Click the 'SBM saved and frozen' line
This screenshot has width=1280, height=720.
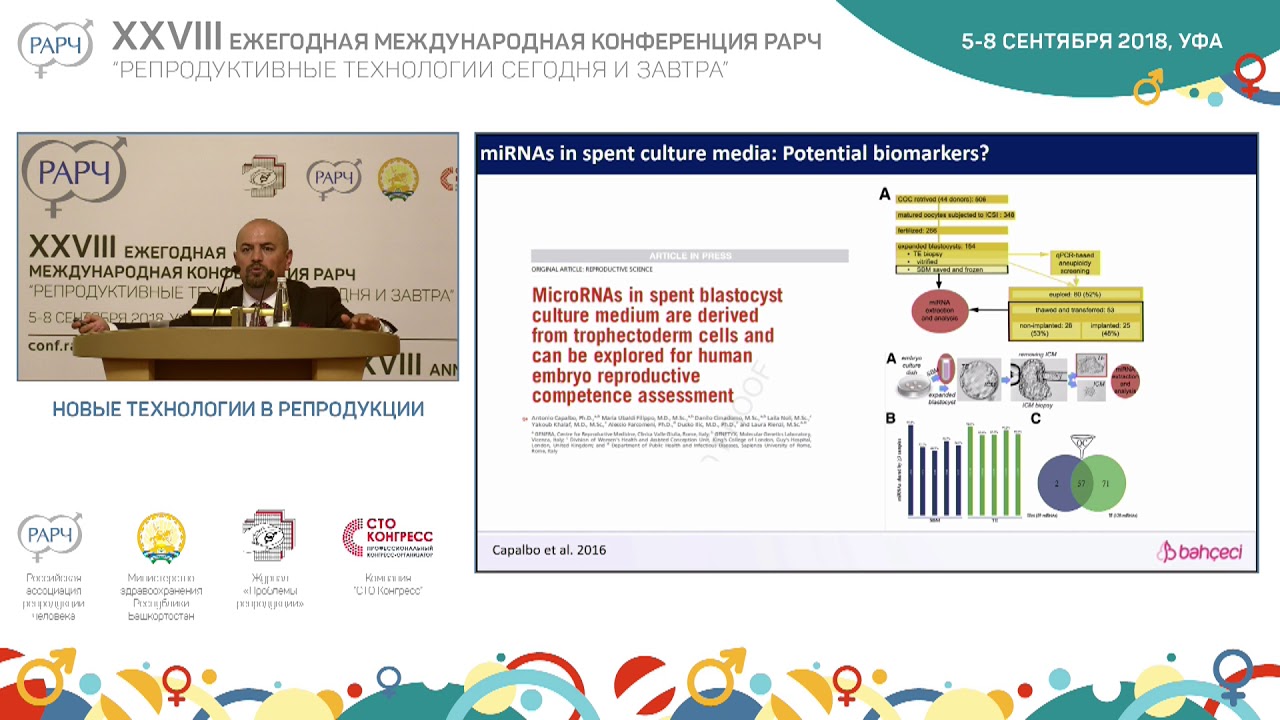(952, 269)
